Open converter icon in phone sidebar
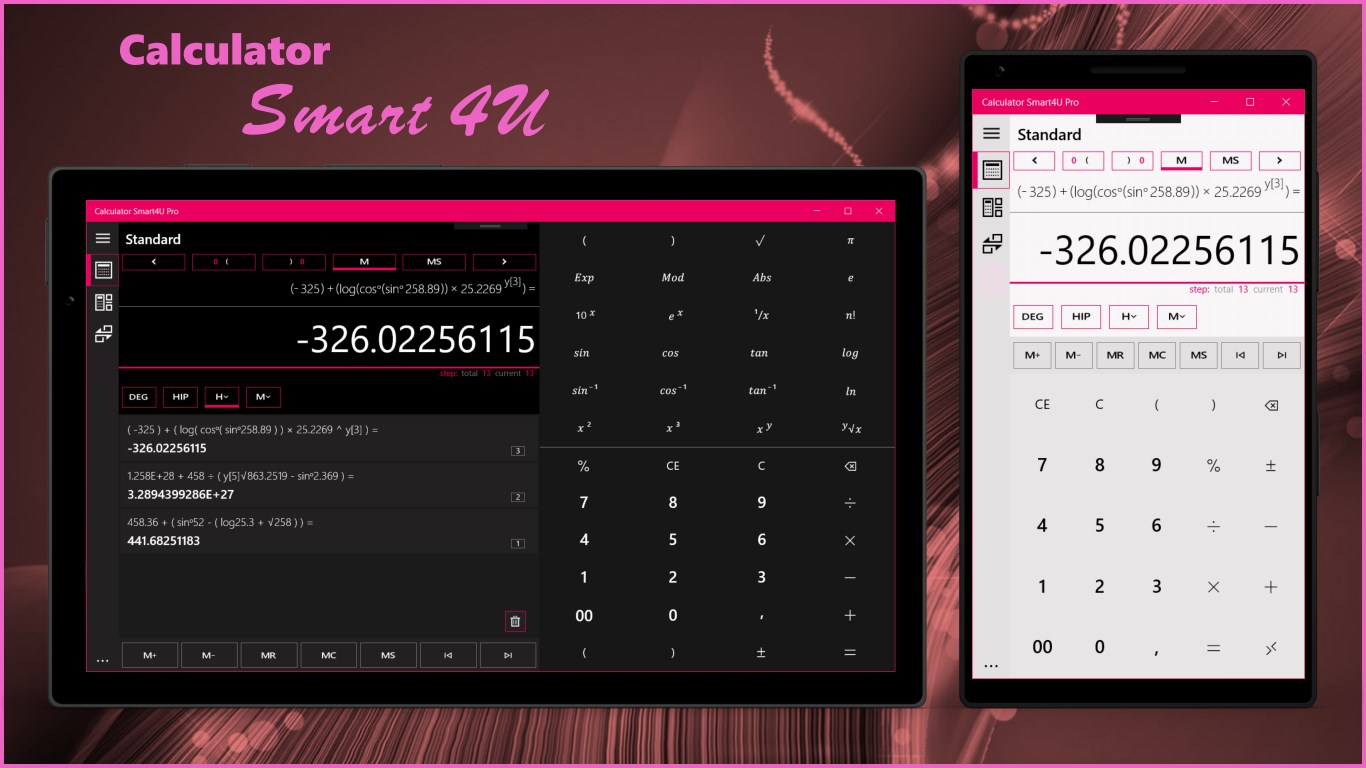The width and height of the screenshot is (1366, 768). click(x=992, y=244)
